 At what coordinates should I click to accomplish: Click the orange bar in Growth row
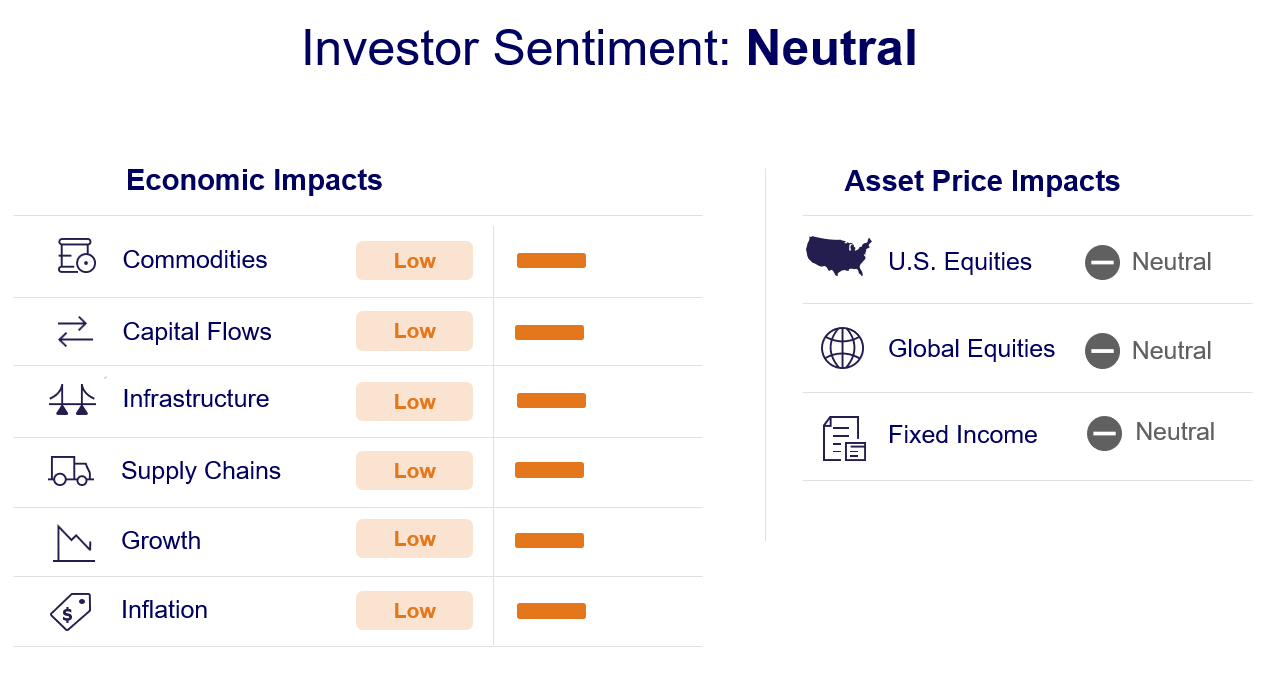point(549,541)
